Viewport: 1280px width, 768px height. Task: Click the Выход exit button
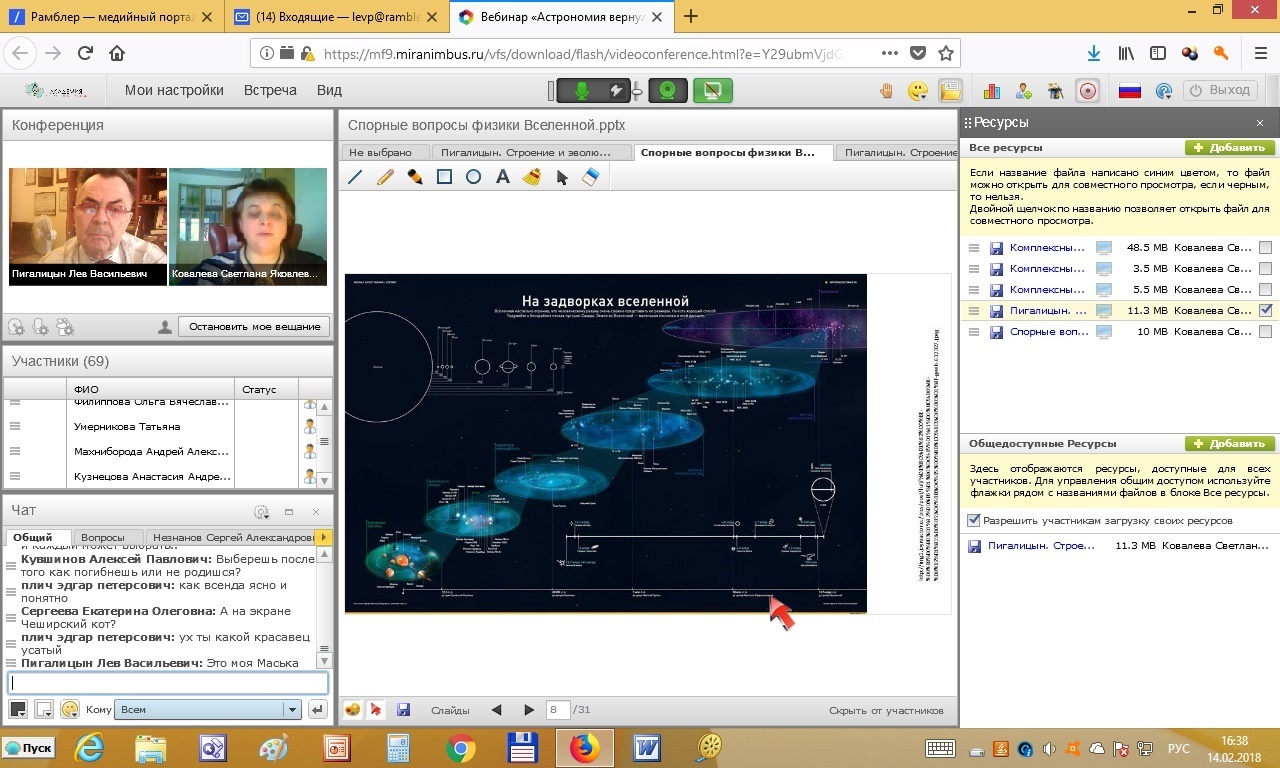[1220, 90]
